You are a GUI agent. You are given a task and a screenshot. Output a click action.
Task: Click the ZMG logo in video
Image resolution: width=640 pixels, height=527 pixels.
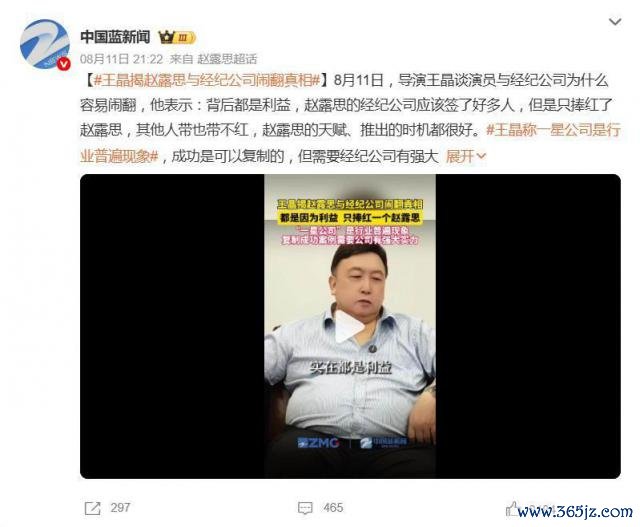318,443
